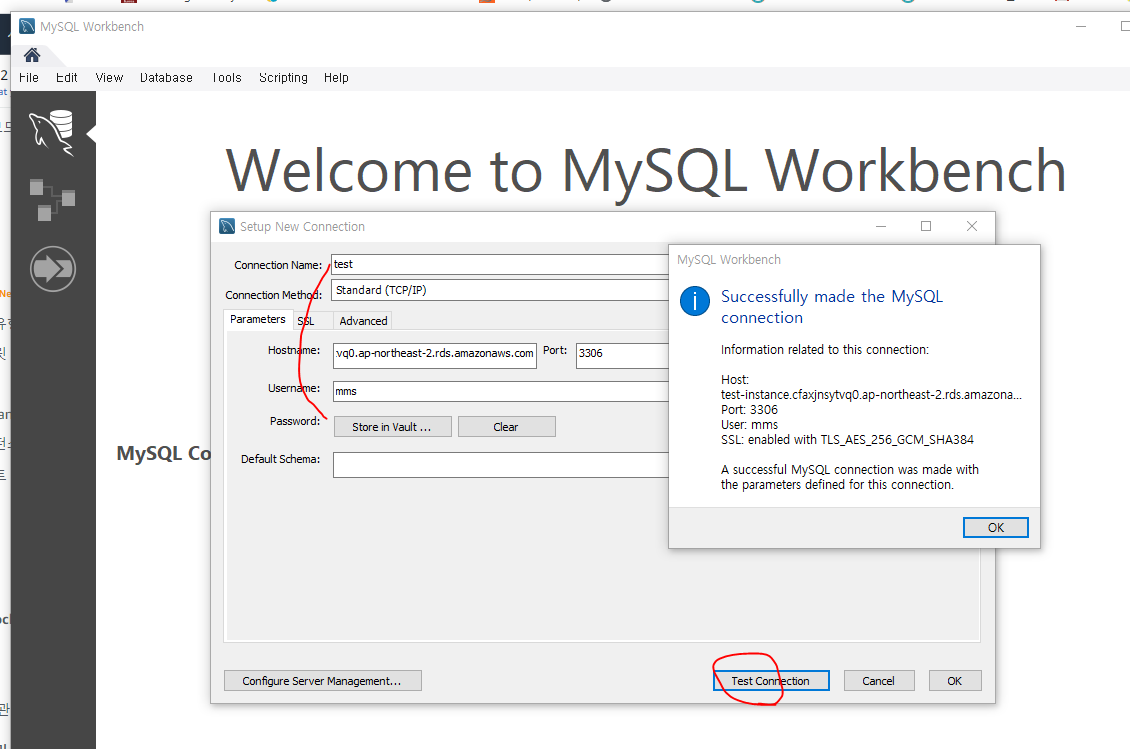
Task: Click the 'Successfully made the MySQL connection' heading
Action: 832,307
